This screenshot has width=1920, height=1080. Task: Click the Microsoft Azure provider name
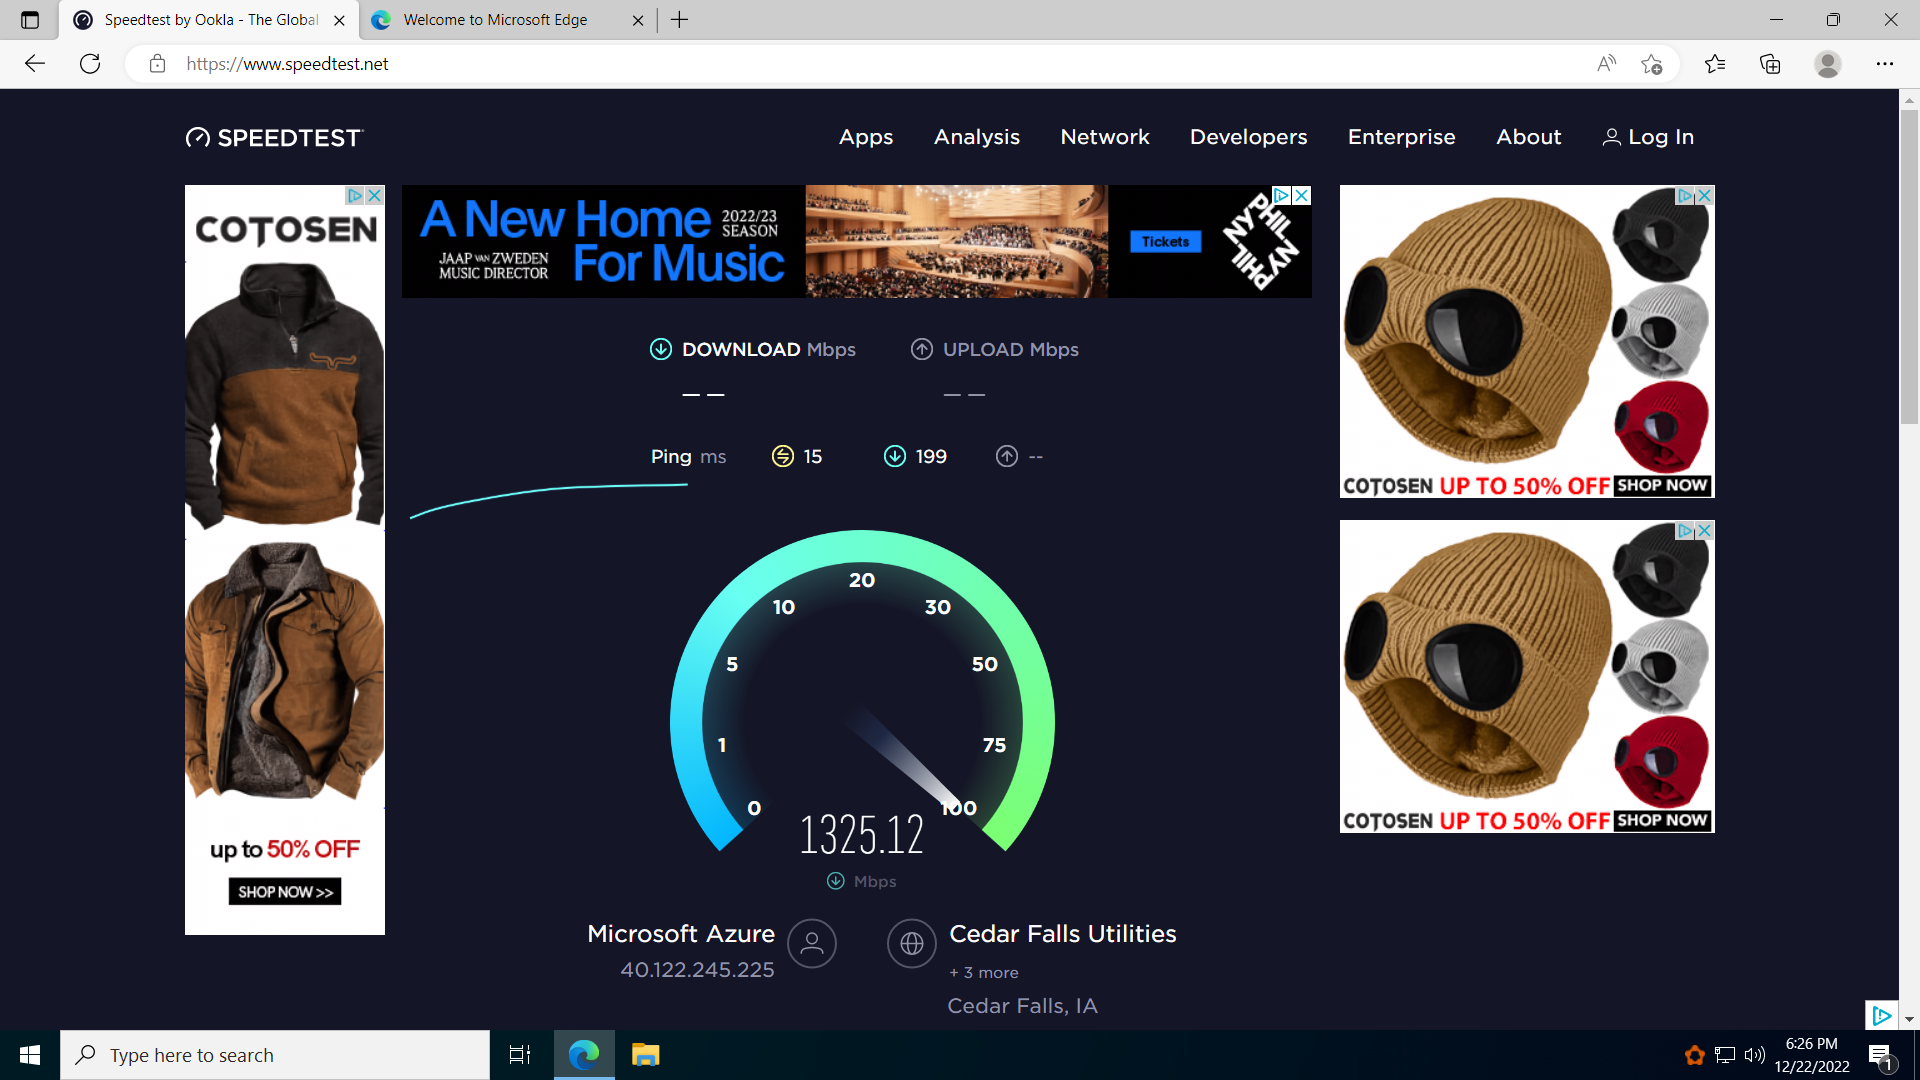pos(681,934)
